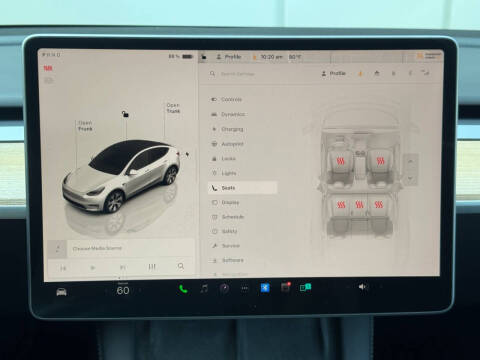Screen dimensions: 480x360
Task: Go to the Safety menu
Action: (225, 231)
